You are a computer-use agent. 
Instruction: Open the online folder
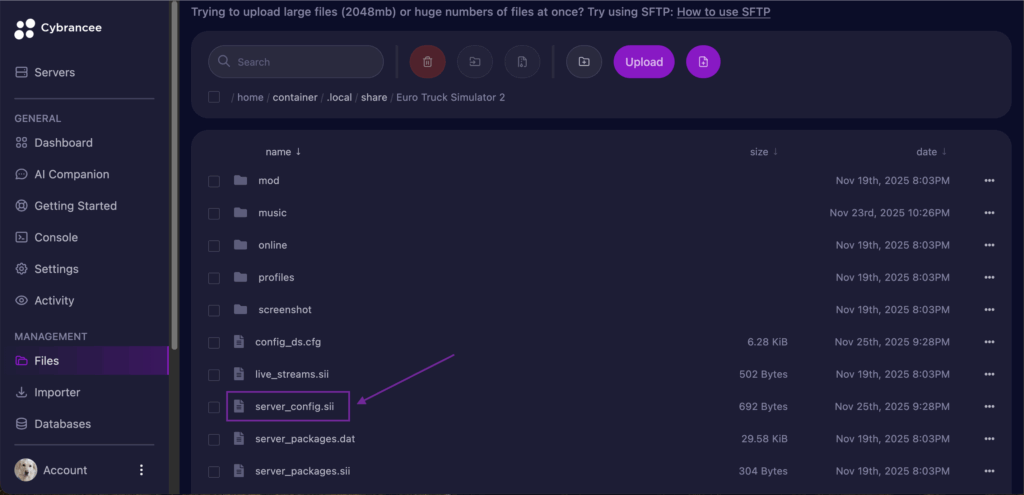272,245
